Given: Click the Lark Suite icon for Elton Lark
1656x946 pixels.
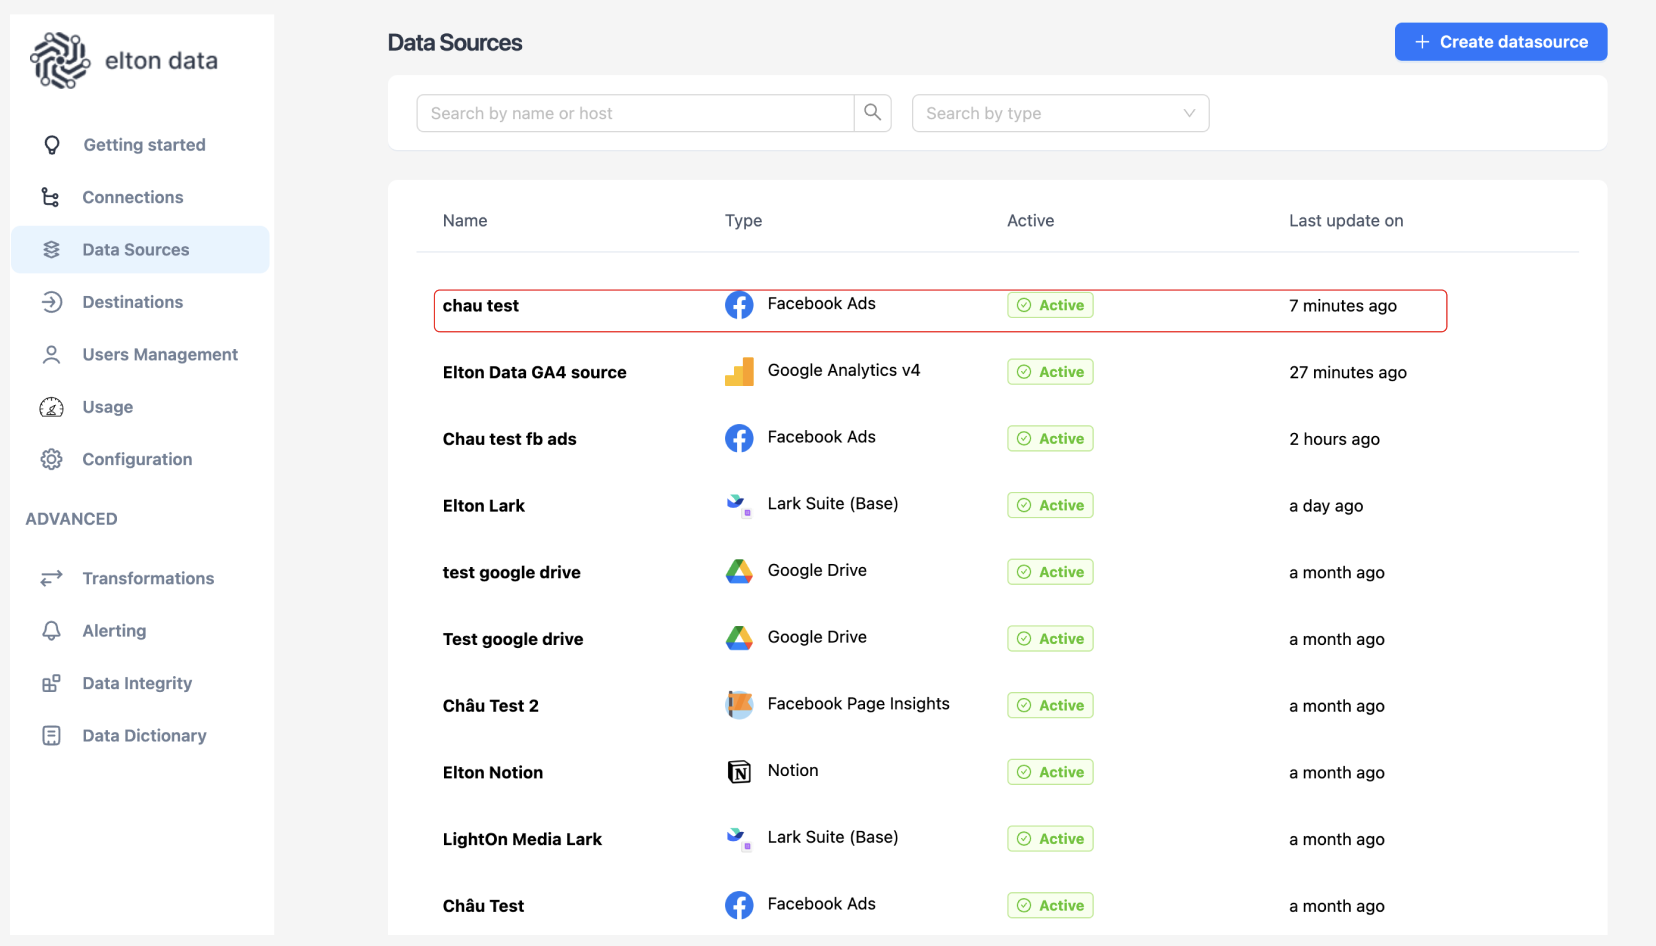Looking at the screenshot, I should click(739, 505).
